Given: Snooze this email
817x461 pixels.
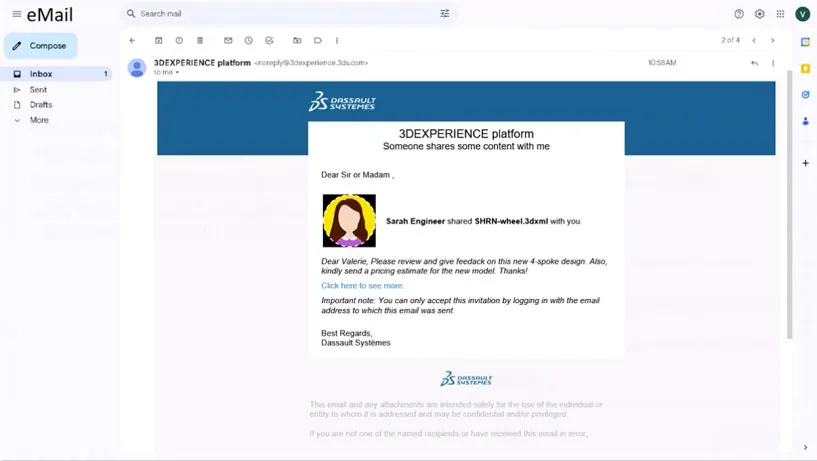Looking at the screenshot, I should point(249,40).
